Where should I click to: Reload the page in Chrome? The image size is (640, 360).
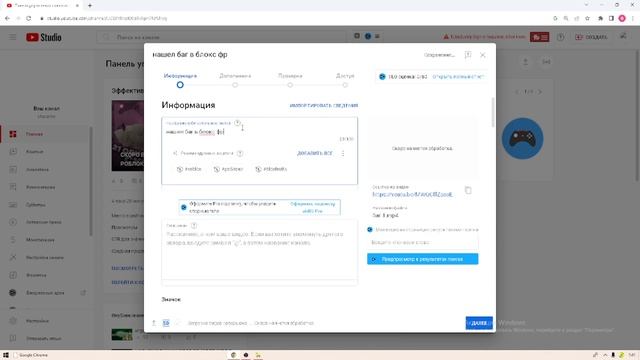coord(28,18)
